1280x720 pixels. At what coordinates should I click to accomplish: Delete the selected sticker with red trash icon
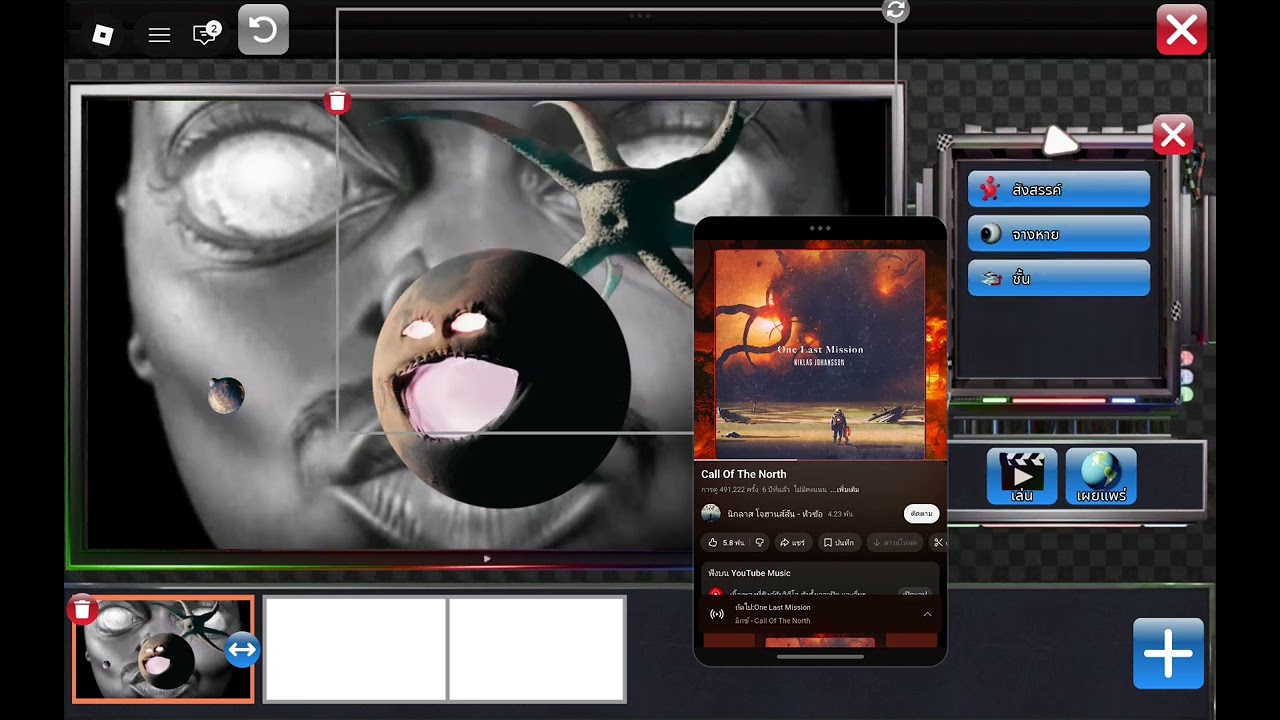point(337,101)
